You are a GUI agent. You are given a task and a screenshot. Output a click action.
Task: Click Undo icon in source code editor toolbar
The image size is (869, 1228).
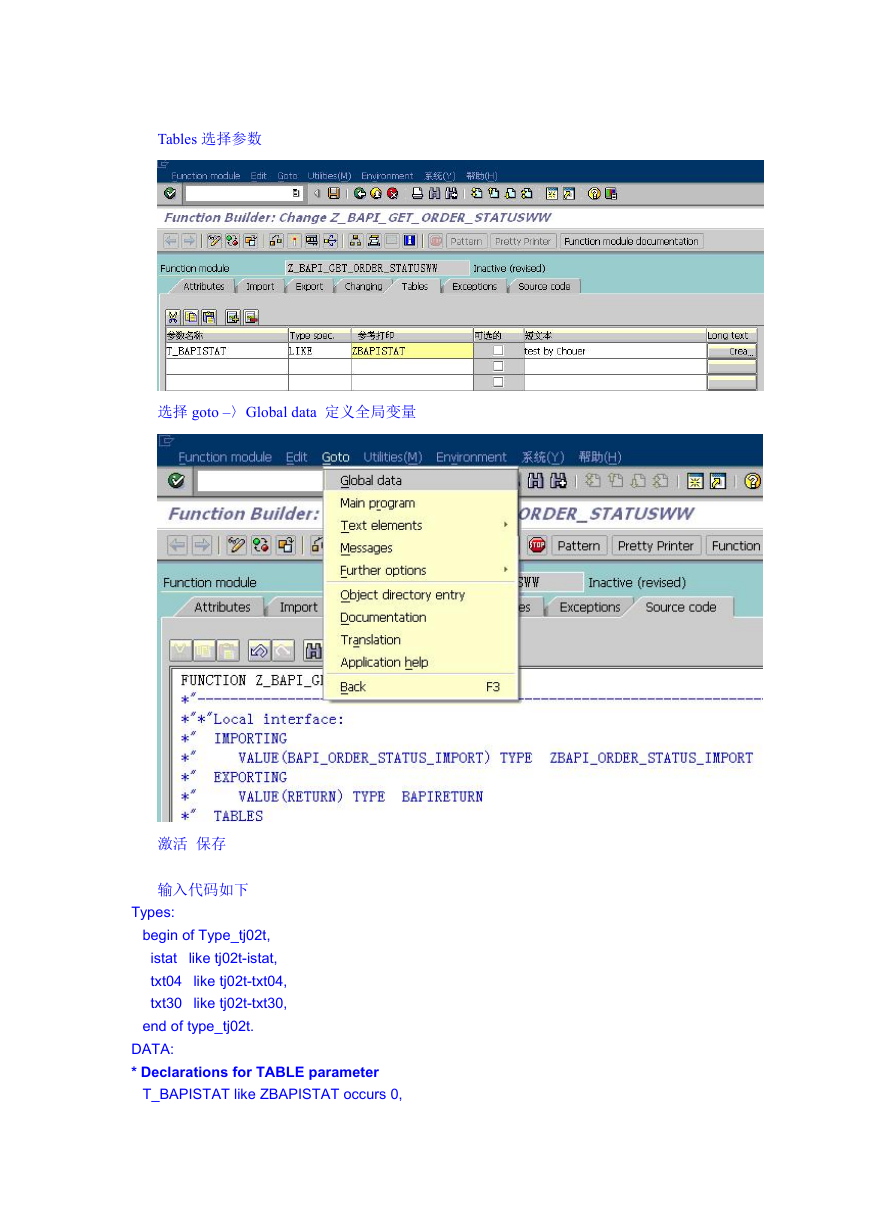click(258, 651)
